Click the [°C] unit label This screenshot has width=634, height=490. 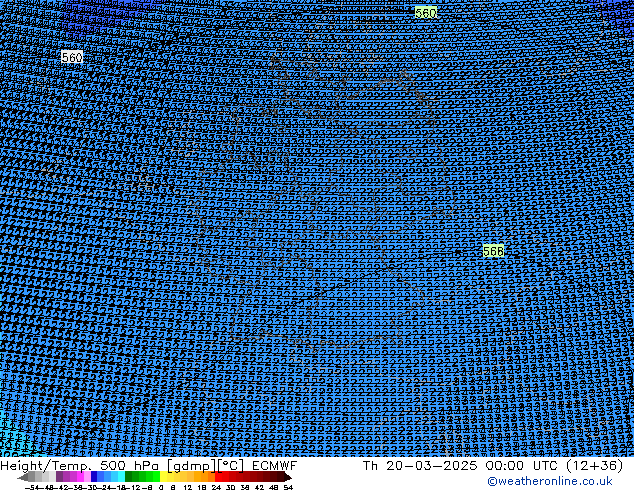[x=231, y=466]
